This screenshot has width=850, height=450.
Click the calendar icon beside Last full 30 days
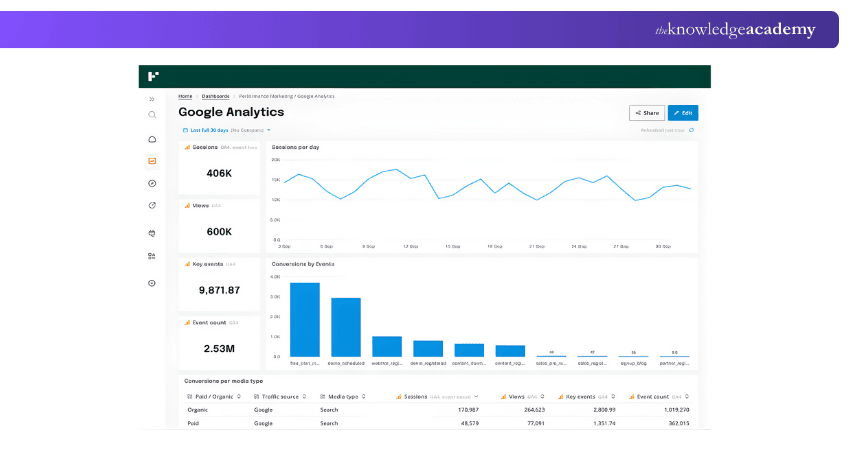pyautogui.click(x=185, y=130)
